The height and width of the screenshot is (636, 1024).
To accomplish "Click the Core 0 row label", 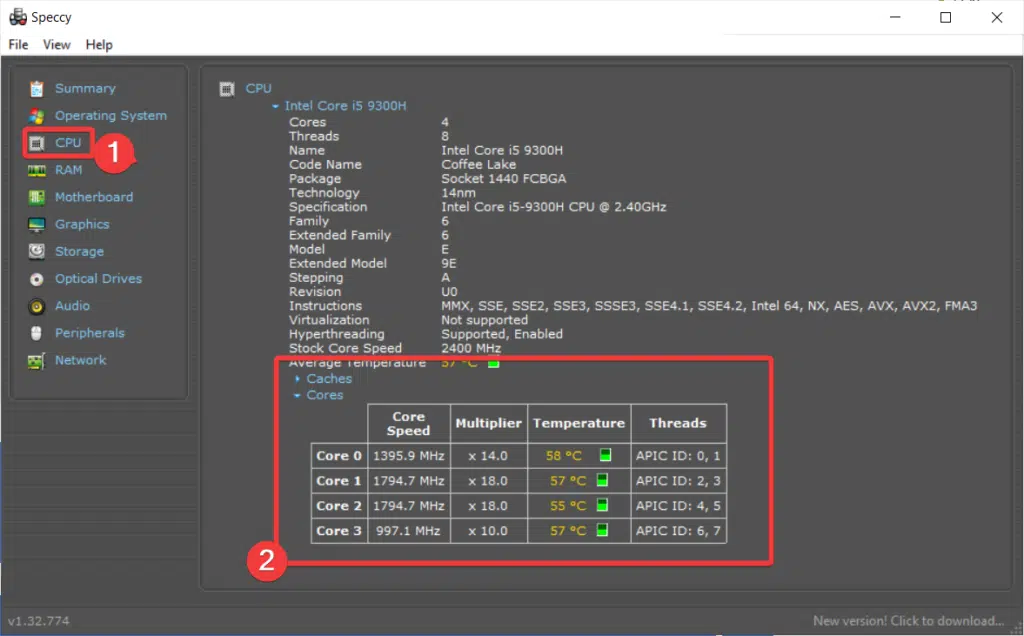I will 339,456.
